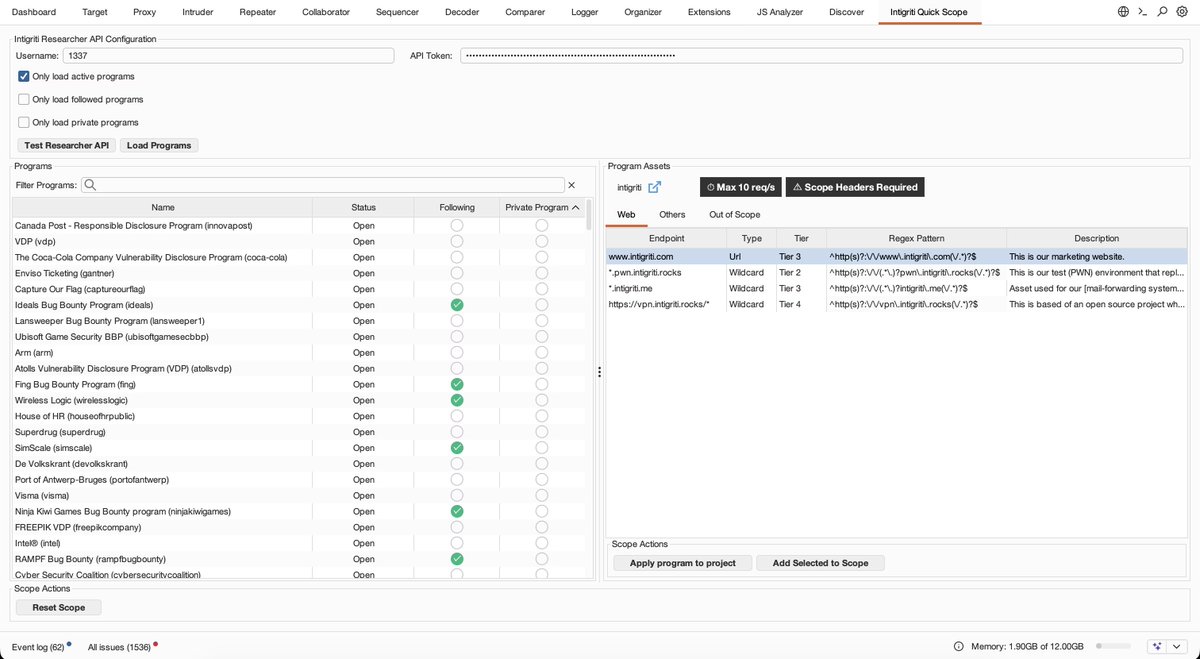Open the Proxy tab
1200x659 pixels.
pos(145,12)
